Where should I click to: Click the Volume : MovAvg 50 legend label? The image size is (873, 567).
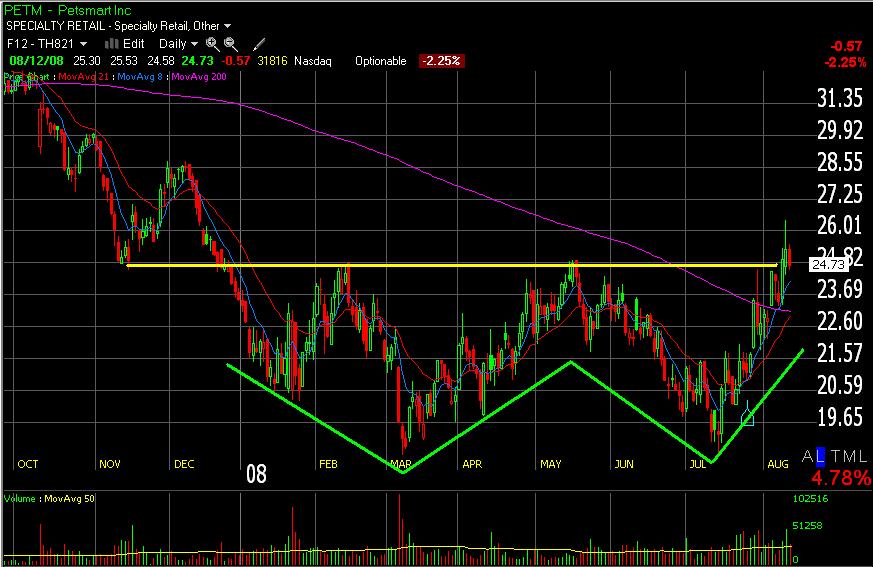click(x=49, y=498)
